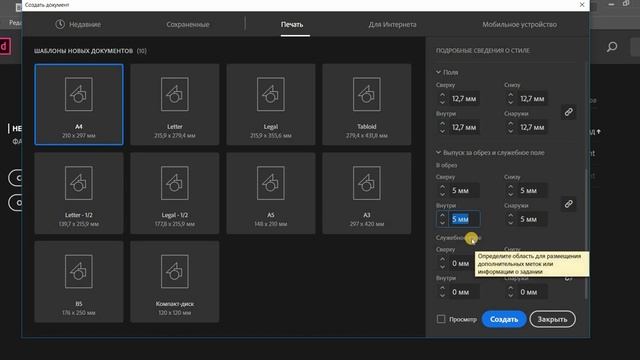Viewport: 640px width, 360px height.
Task: Select the Legal - 1/2 preset
Action: click(175, 193)
